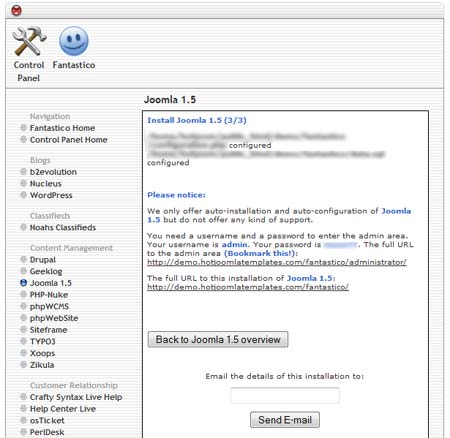
Task: Click the Send E-mail button
Action: (285, 420)
